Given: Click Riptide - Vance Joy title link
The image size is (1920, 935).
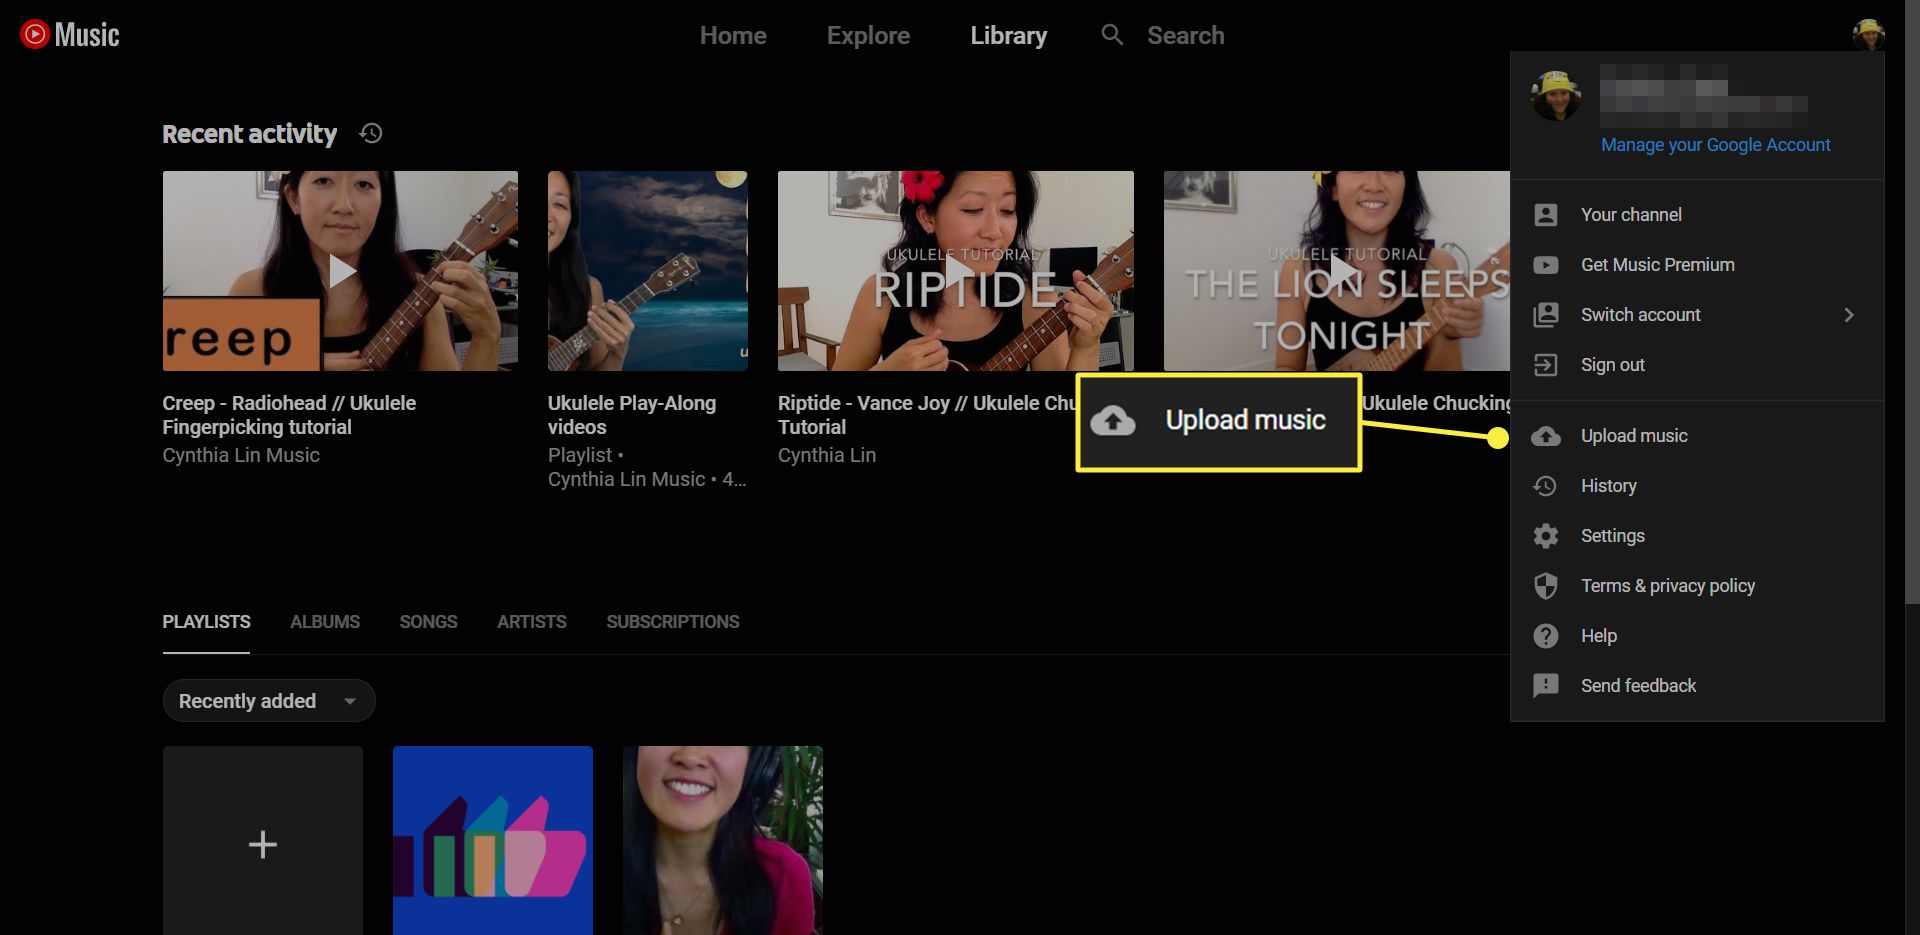Looking at the screenshot, I should [926, 415].
